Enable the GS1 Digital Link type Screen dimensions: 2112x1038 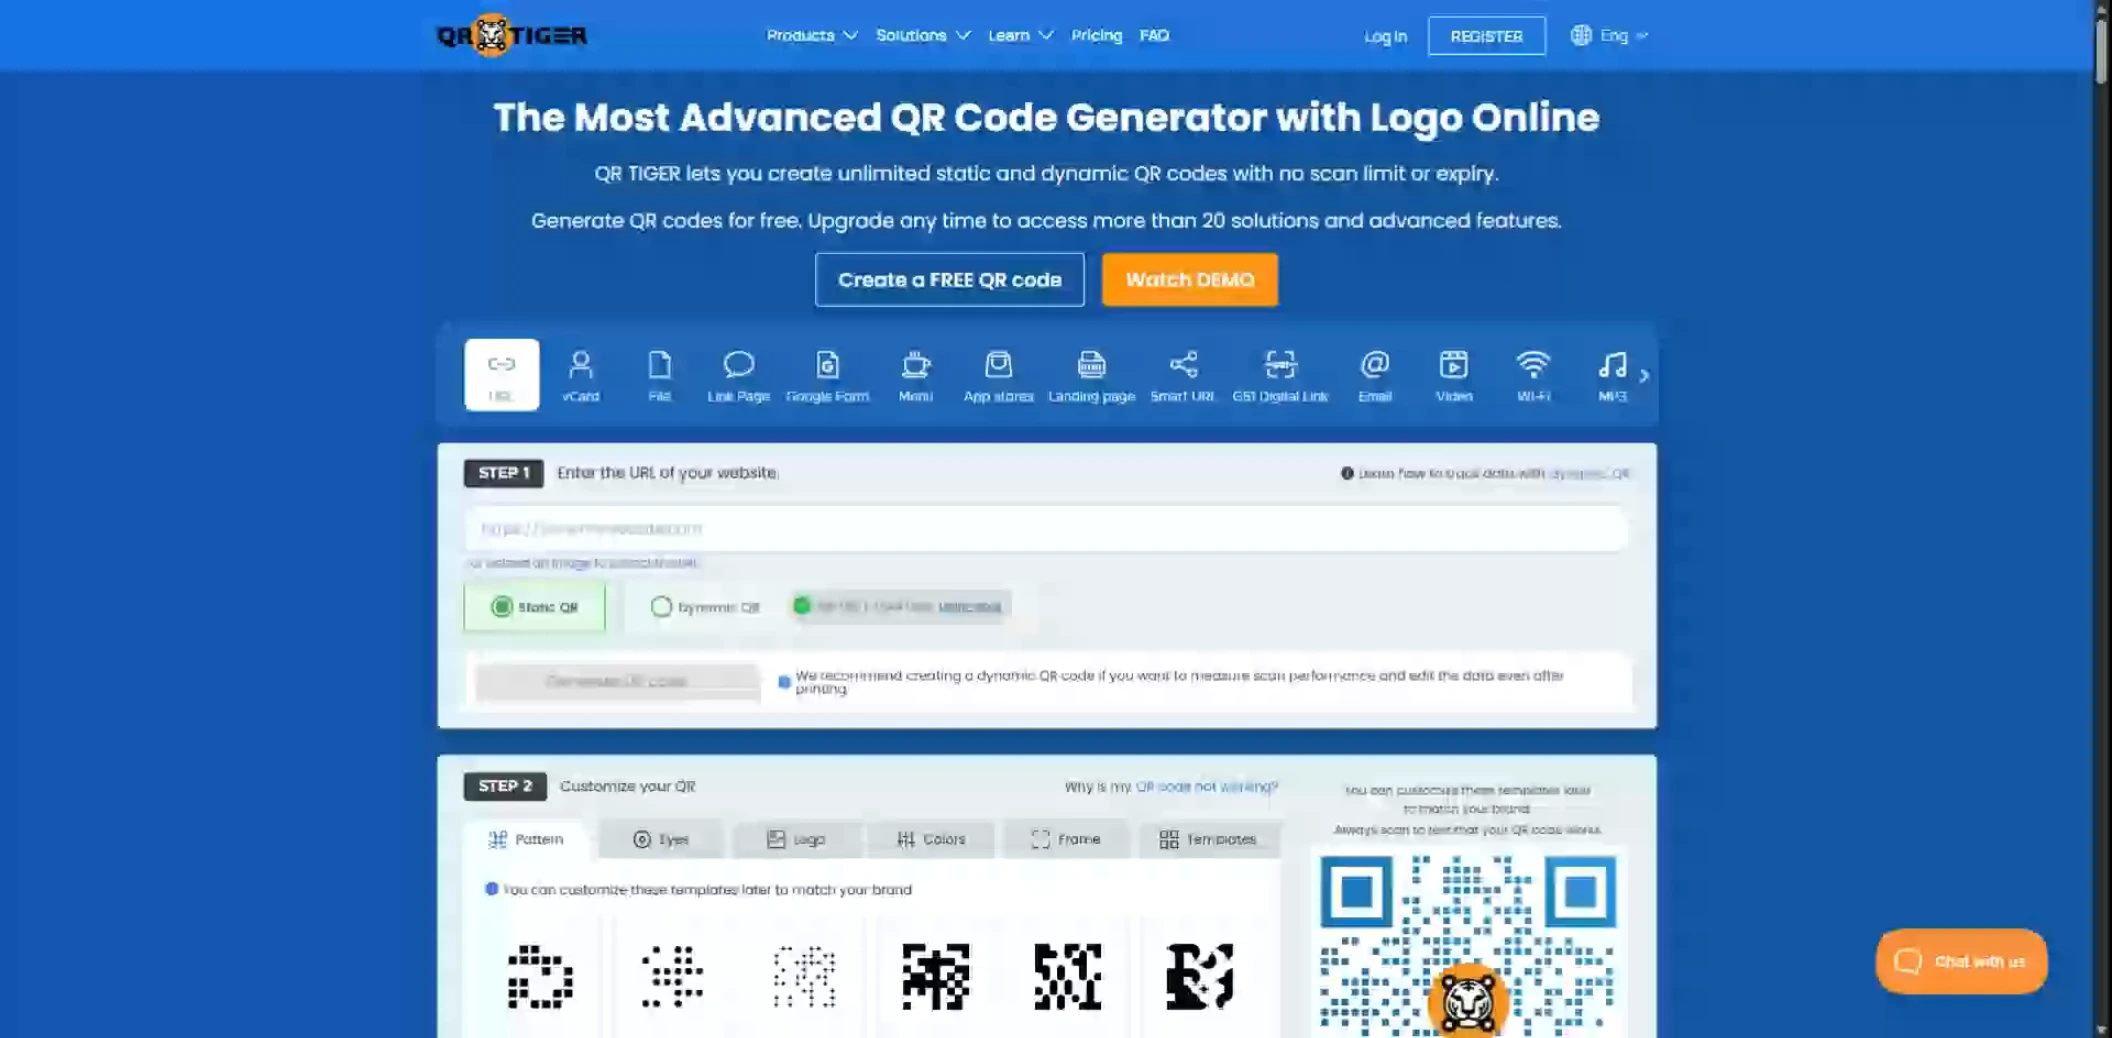tap(1281, 375)
